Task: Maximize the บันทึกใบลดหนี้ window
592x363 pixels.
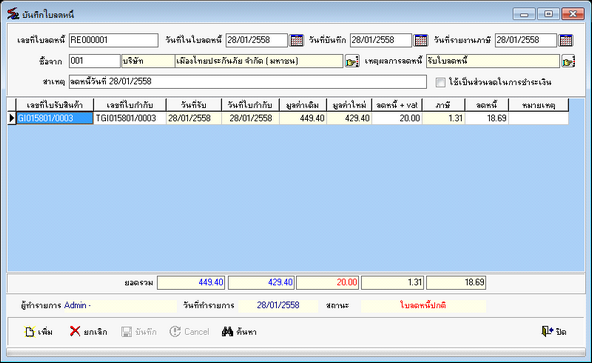Action: tap(549, 14)
